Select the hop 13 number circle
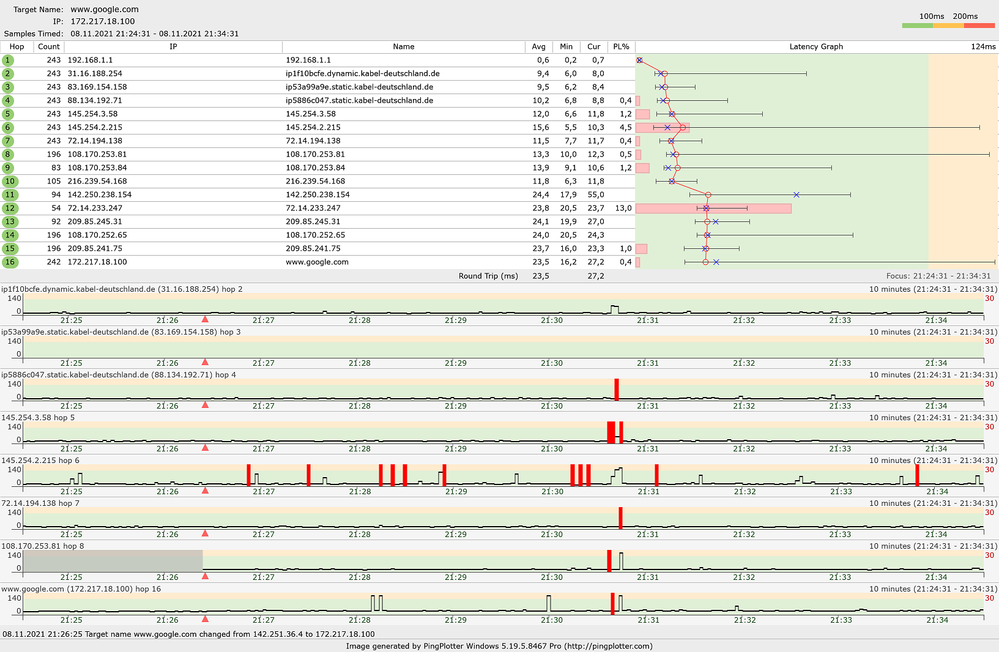999x652 pixels. point(10,222)
